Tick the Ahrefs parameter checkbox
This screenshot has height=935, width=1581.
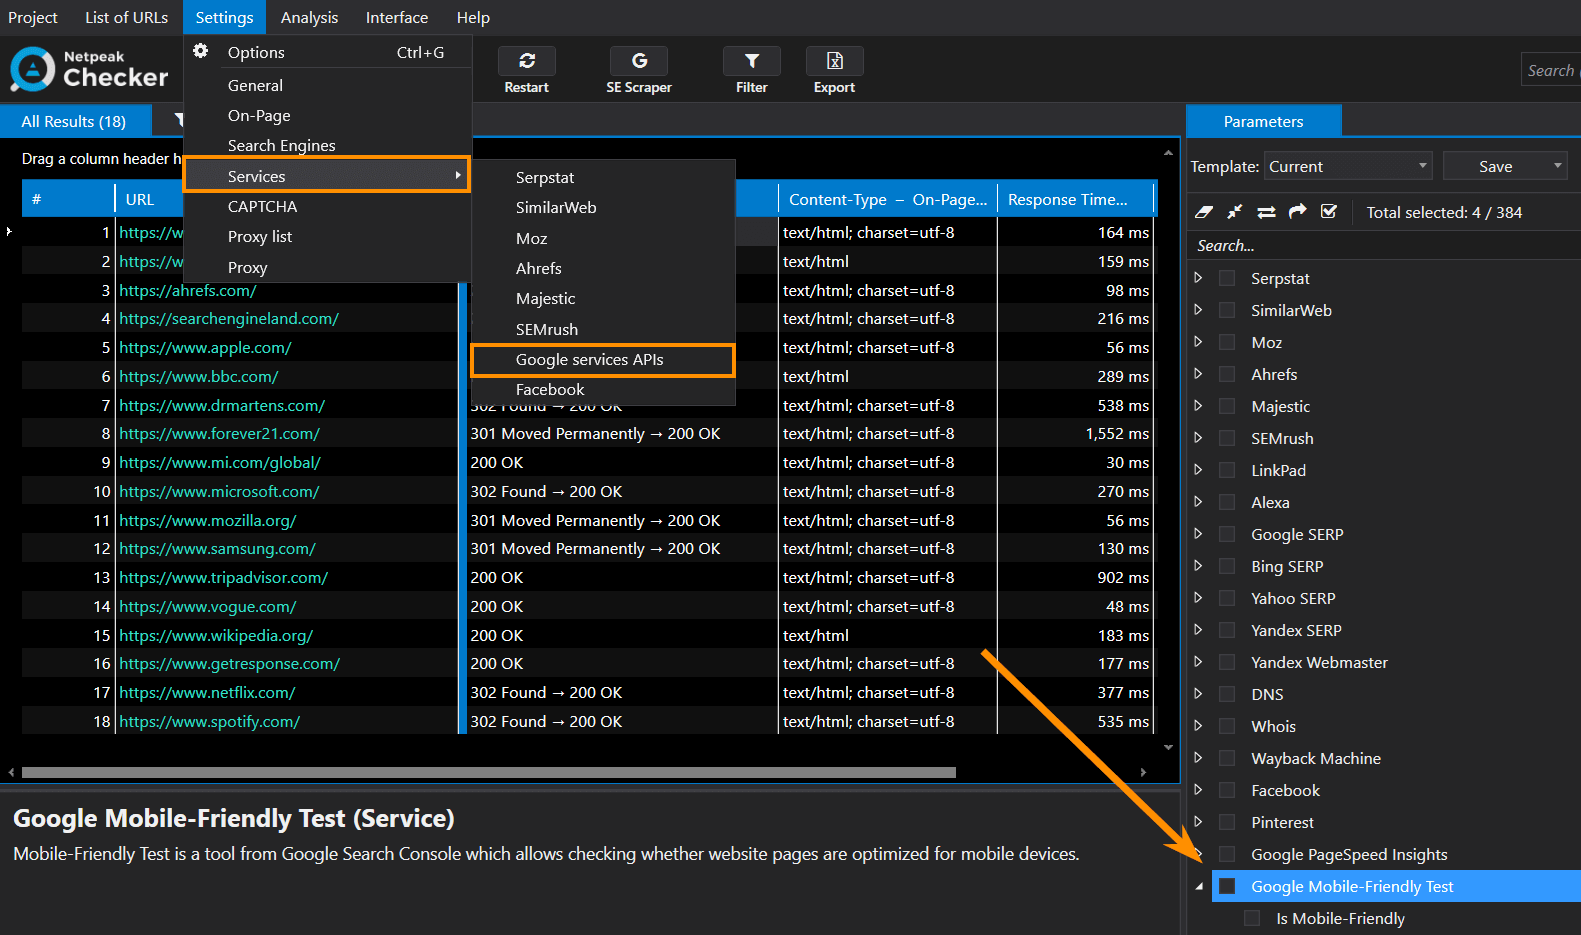click(1227, 374)
